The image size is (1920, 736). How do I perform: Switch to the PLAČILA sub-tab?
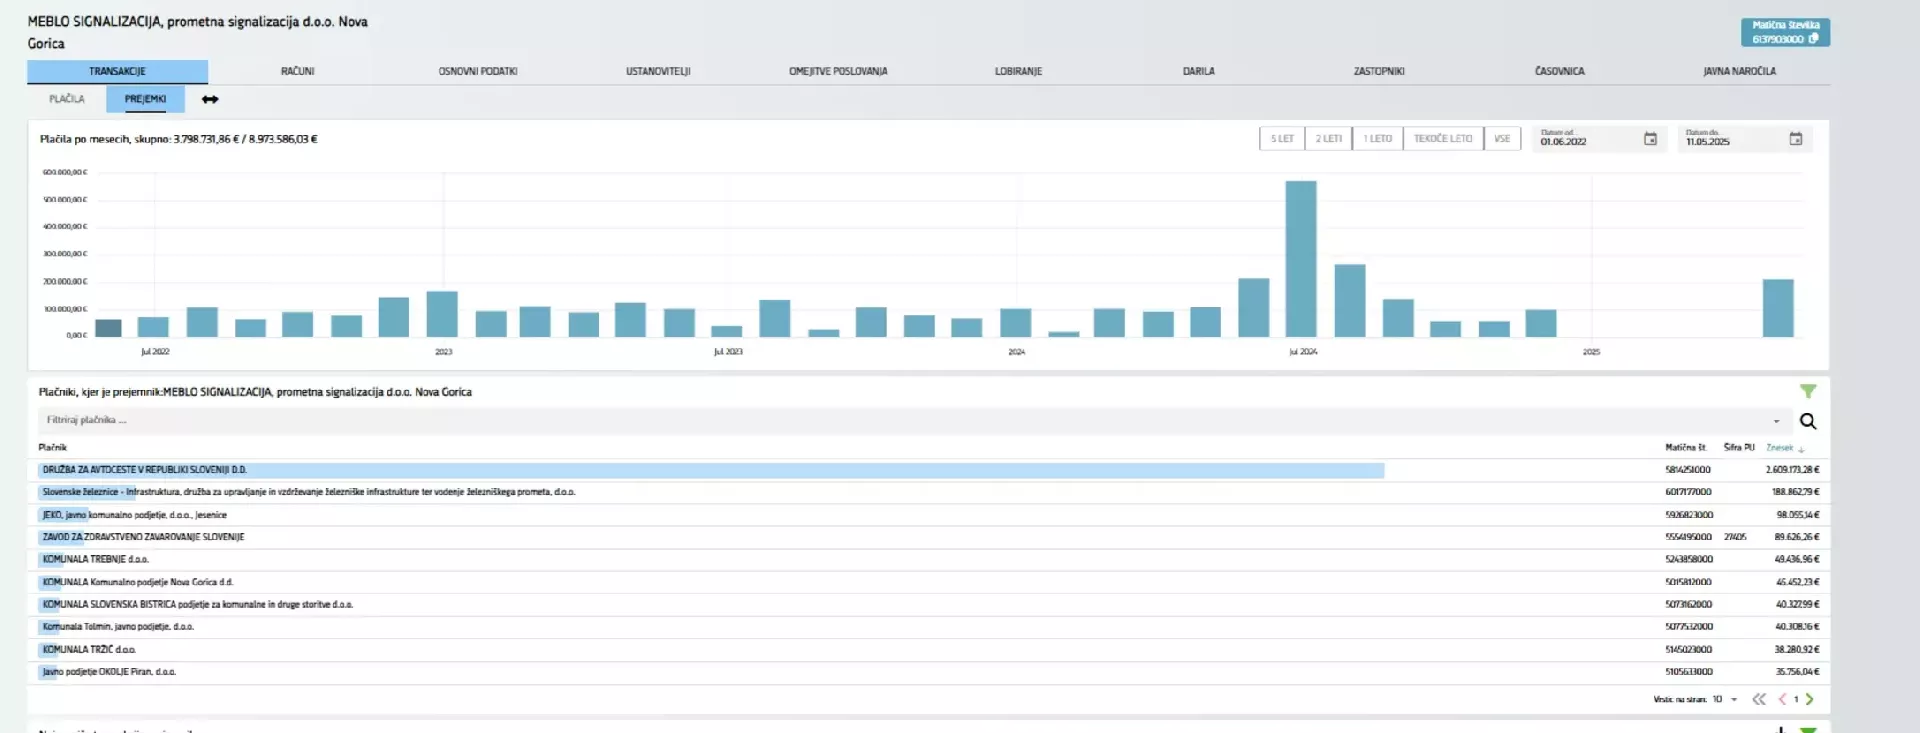[67, 99]
